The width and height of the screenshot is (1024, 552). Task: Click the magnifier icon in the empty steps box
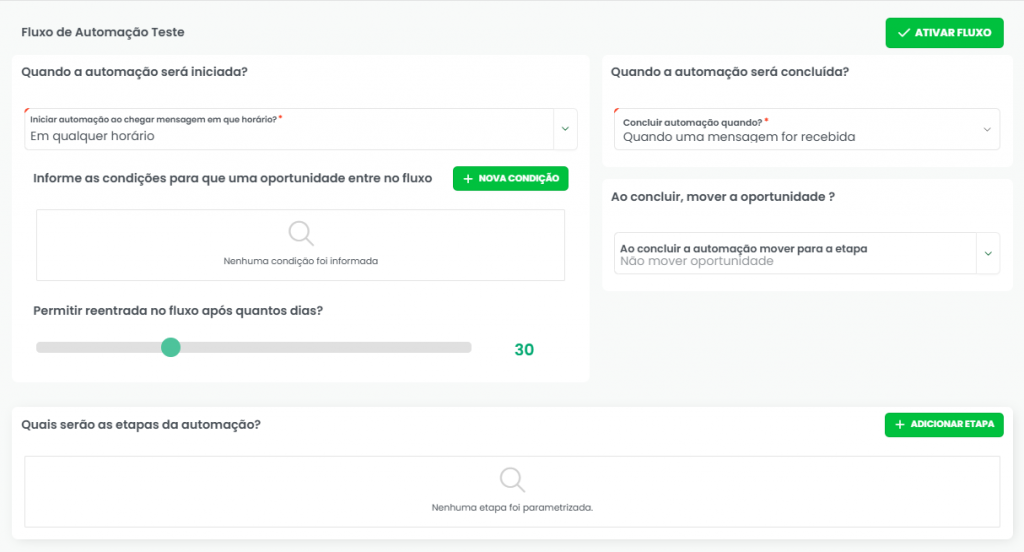[x=512, y=479]
